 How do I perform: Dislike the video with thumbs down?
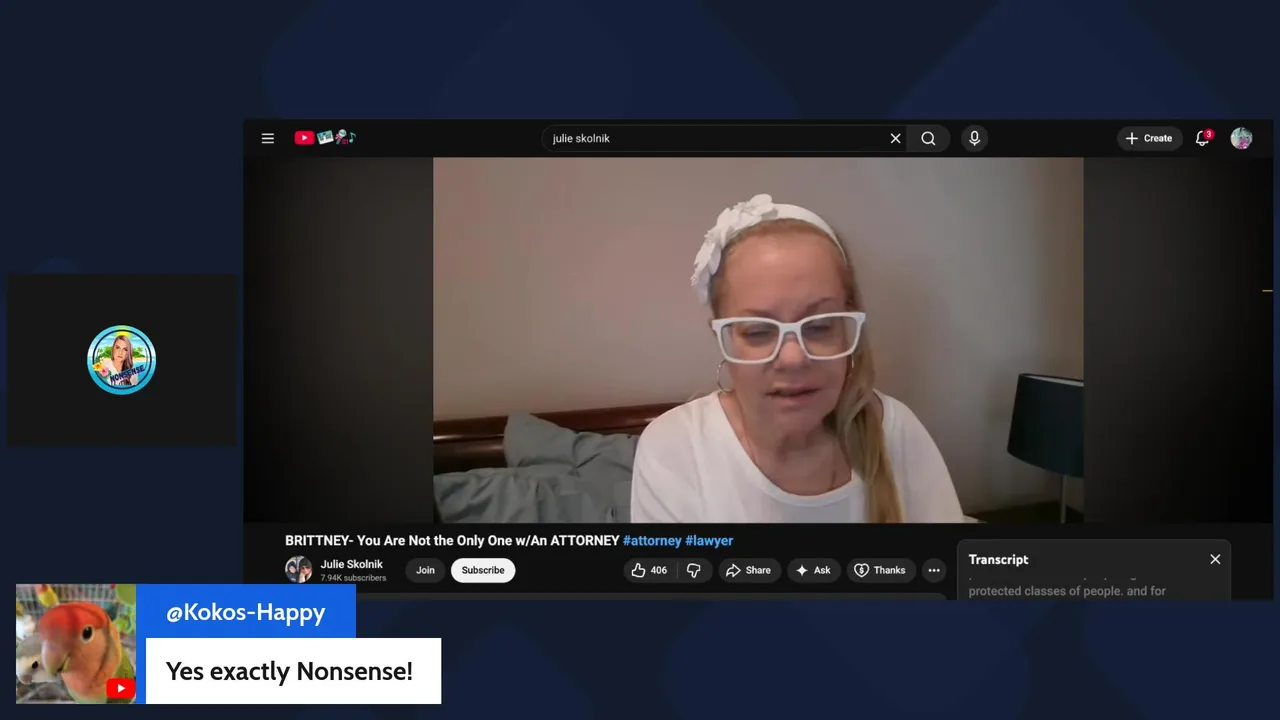point(693,570)
